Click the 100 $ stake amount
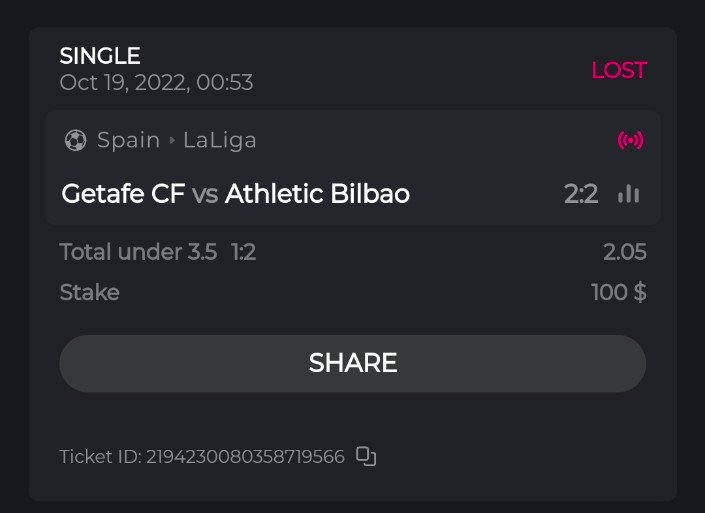This screenshot has height=513, width=705. (619, 292)
